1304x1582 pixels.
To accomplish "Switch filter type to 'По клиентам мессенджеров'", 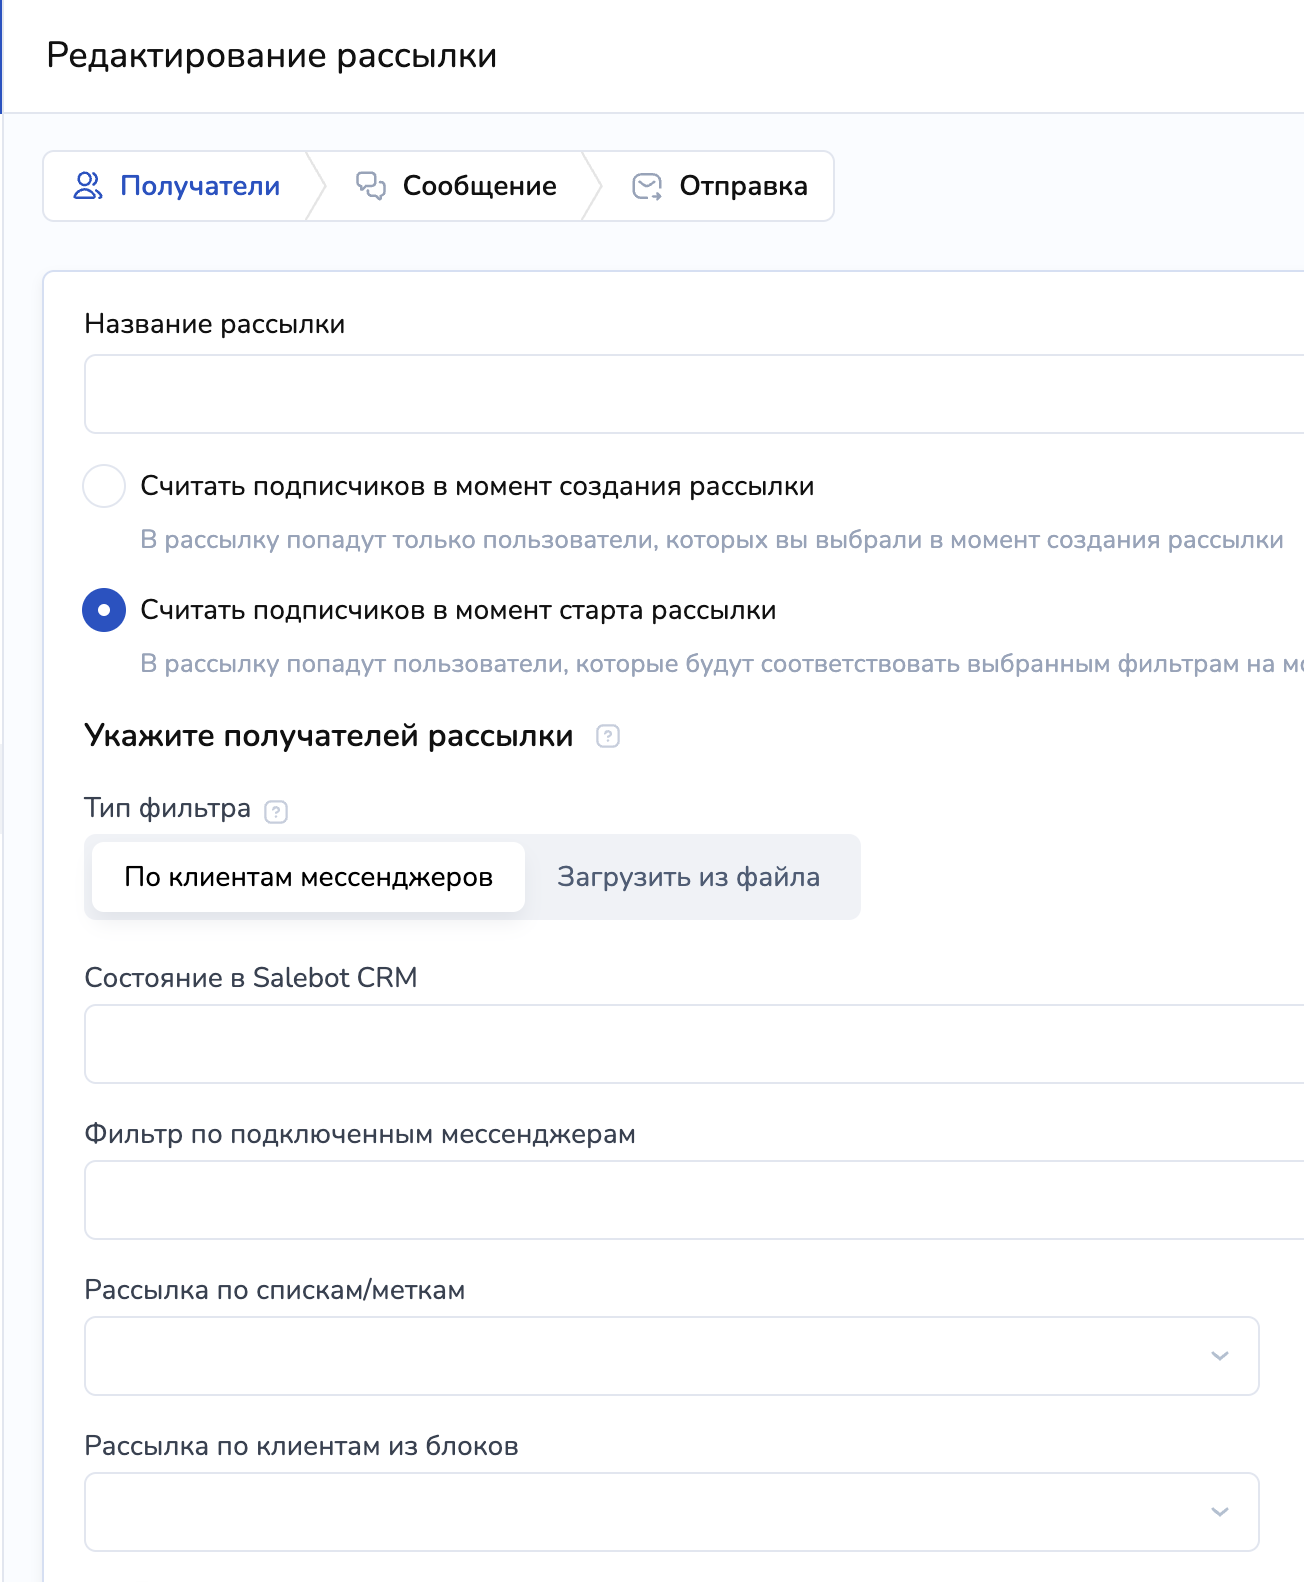I will tap(308, 877).
